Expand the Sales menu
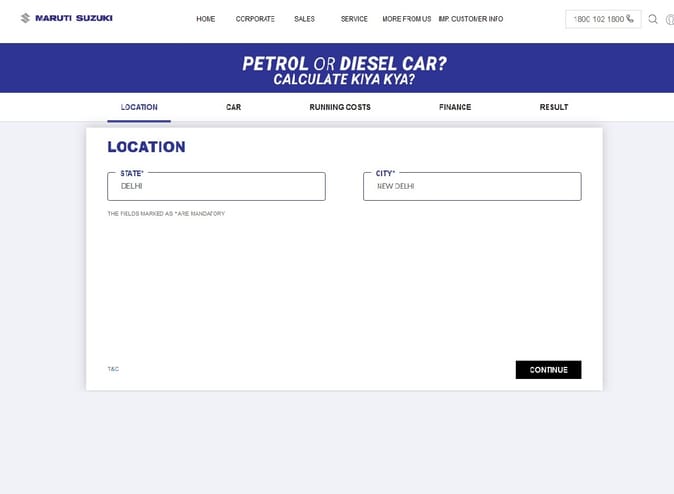 coord(304,19)
